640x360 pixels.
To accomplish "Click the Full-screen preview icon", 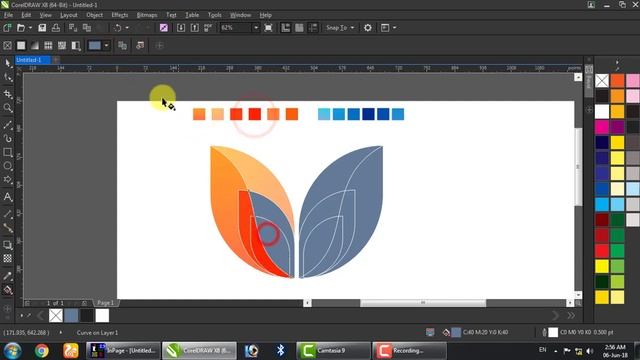I will [x=268, y=28].
